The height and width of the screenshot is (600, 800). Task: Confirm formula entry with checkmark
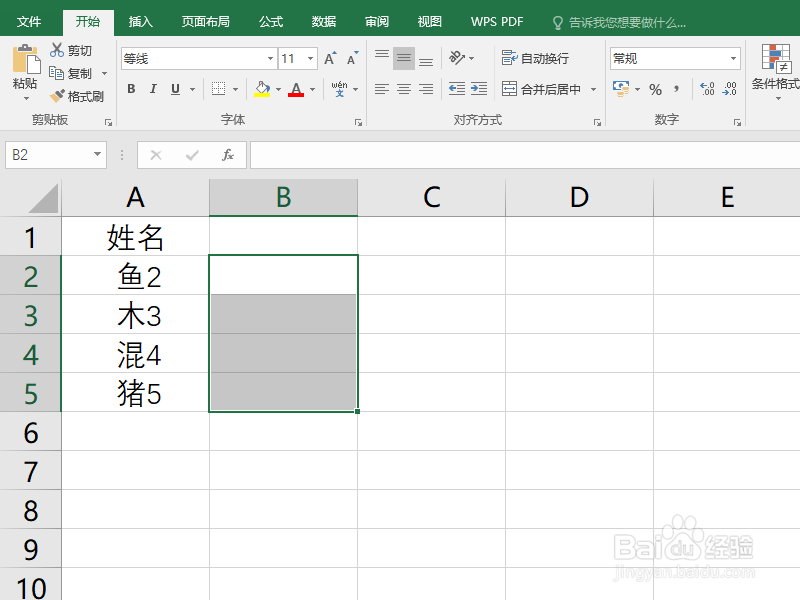[x=192, y=155]
